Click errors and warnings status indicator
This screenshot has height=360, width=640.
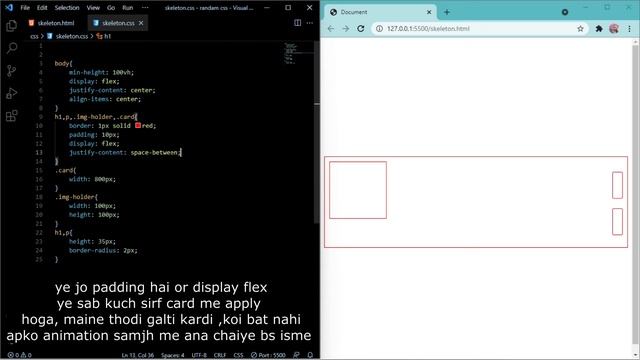[19, 355]
